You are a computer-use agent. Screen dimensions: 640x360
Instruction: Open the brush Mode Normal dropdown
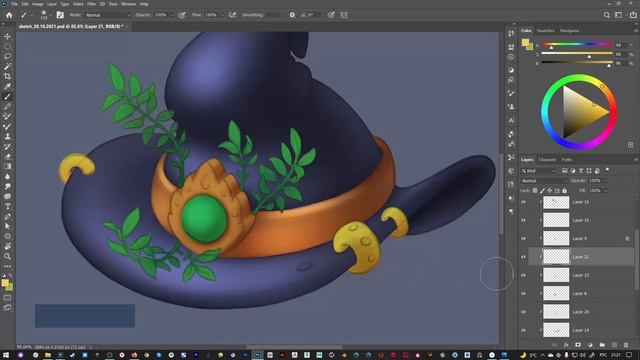(x=108, y=15)
